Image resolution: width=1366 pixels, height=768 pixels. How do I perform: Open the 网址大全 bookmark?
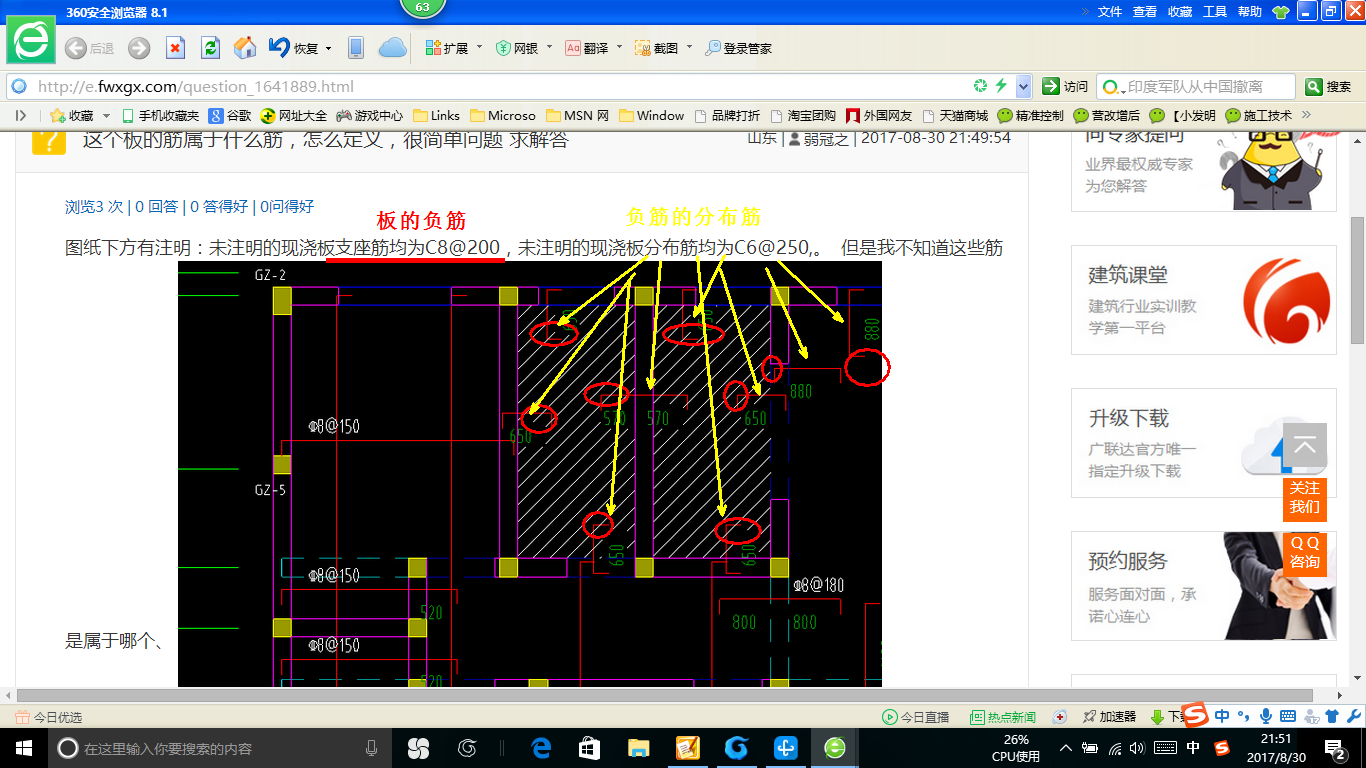click(294, 116)
